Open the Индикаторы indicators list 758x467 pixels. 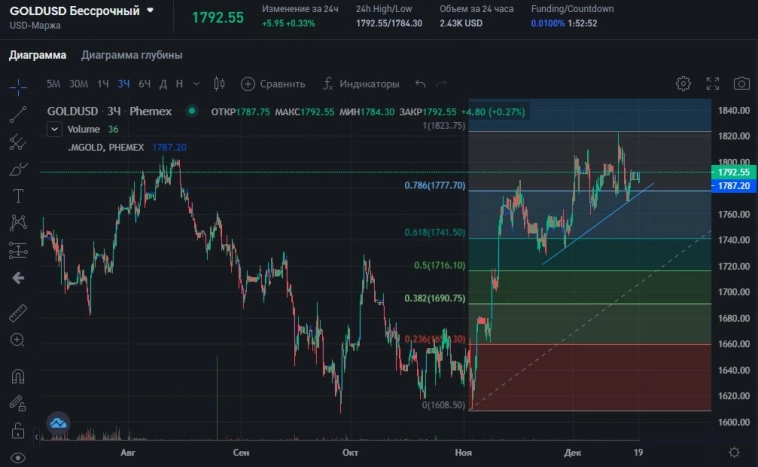(x=360, y=84)
